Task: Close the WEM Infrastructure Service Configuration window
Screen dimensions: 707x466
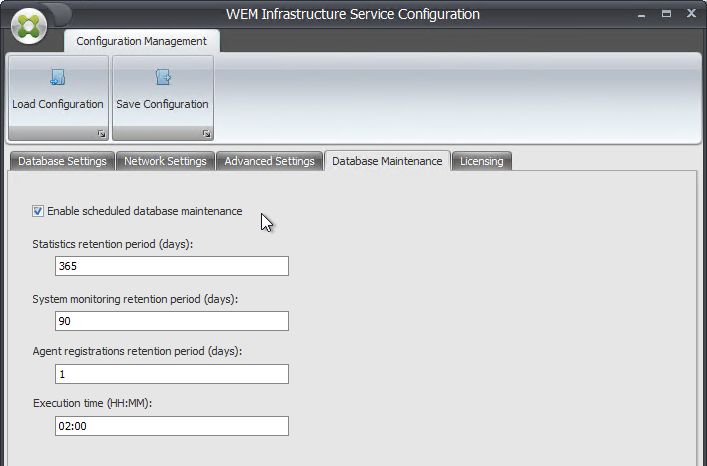Action: tap(691, 14)
